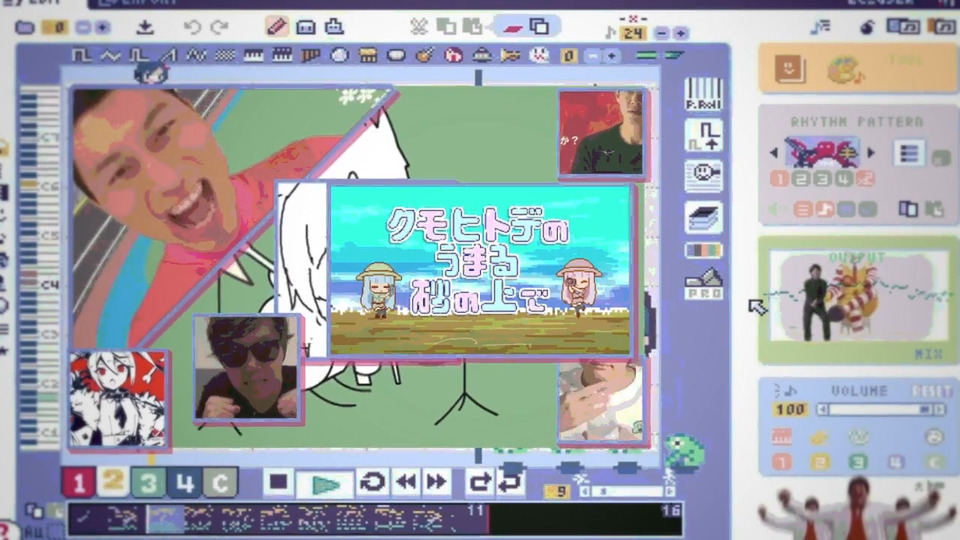Go to next rhythm pattern
This screenshot has width=960, height=540.
click(871, 152)
